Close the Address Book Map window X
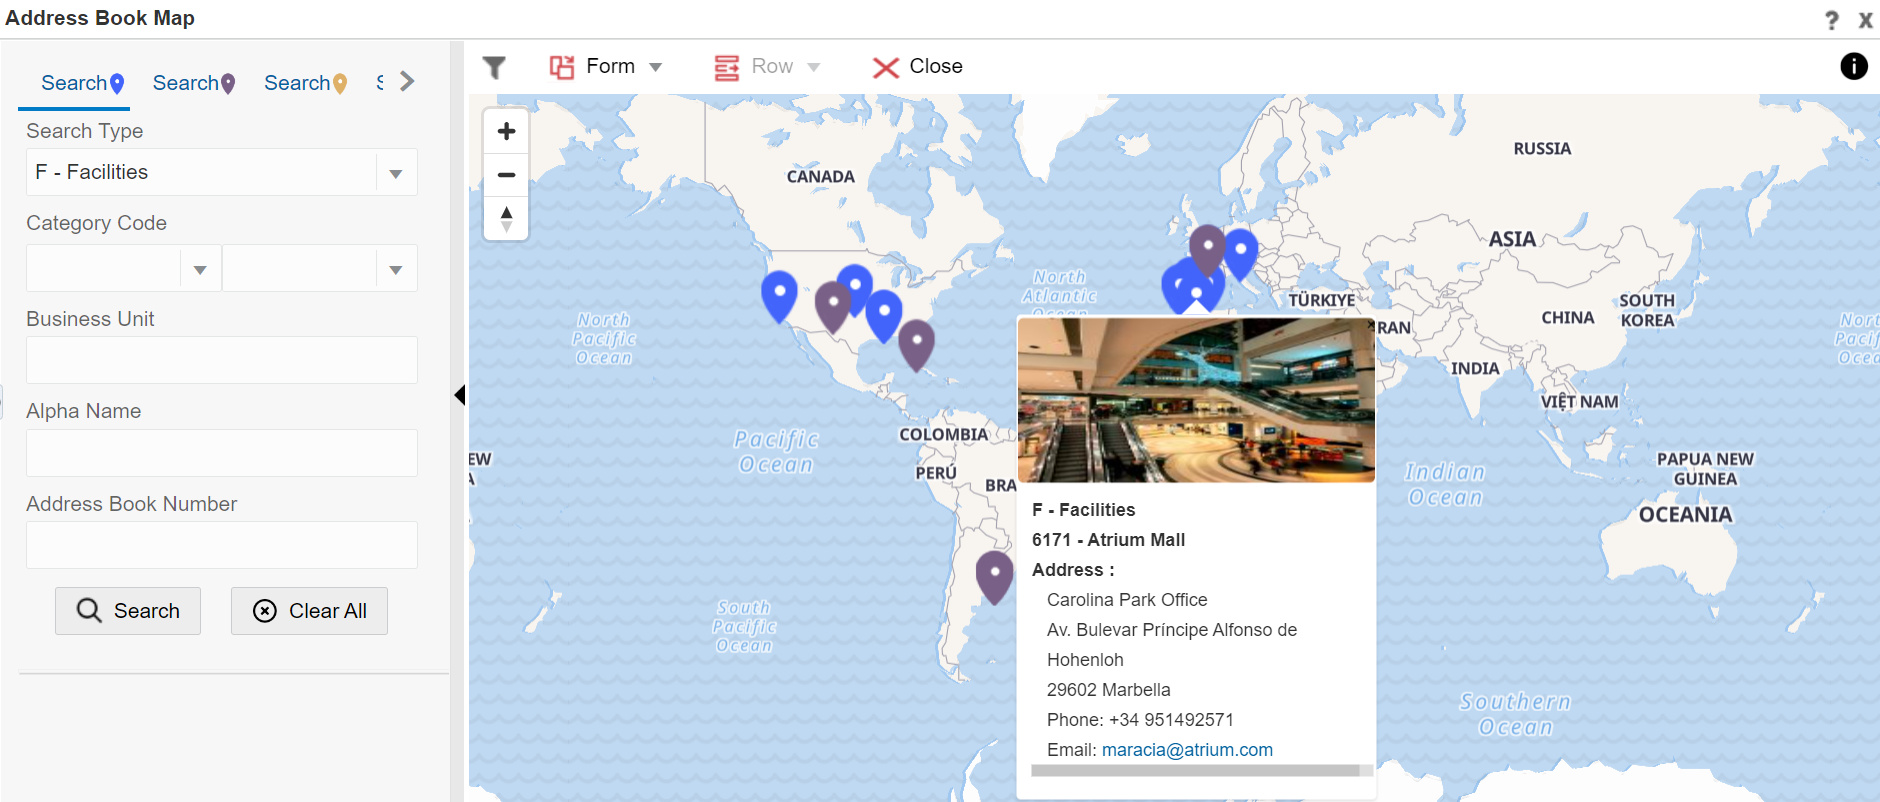The image size is (1880, 802). click(1865, 20)
